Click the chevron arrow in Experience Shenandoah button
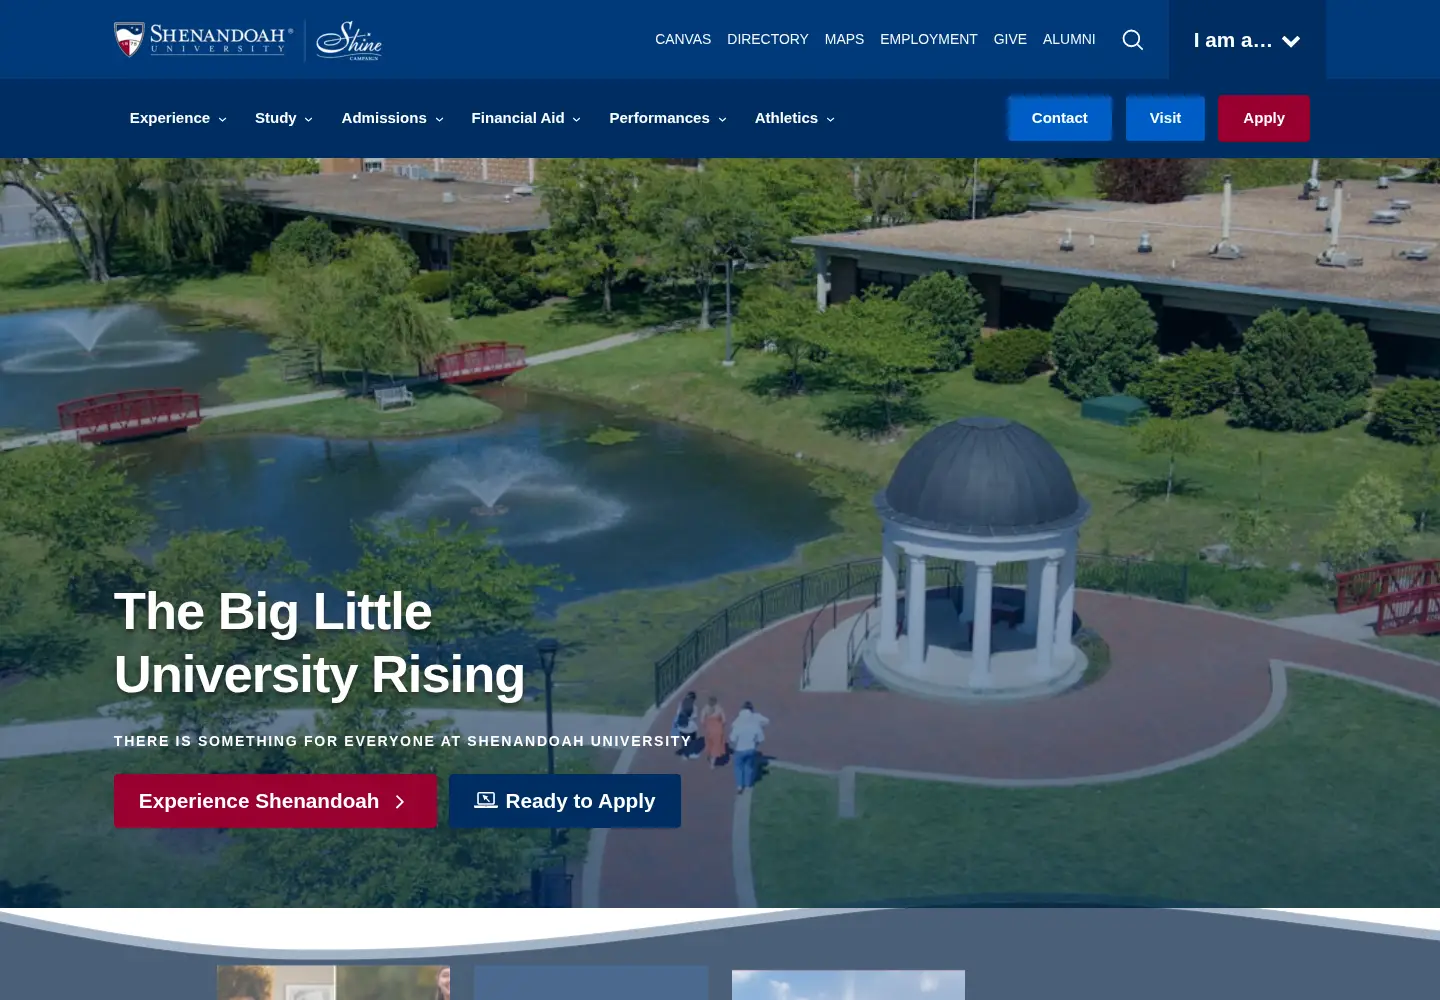The height and width of the screenshot is (1000, 1440). [x=400, y=802]
